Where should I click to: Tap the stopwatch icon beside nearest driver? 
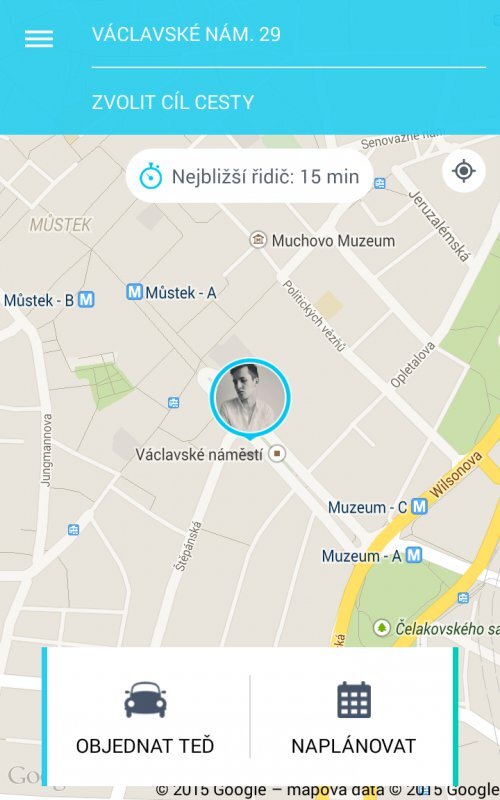coord(151,176)
